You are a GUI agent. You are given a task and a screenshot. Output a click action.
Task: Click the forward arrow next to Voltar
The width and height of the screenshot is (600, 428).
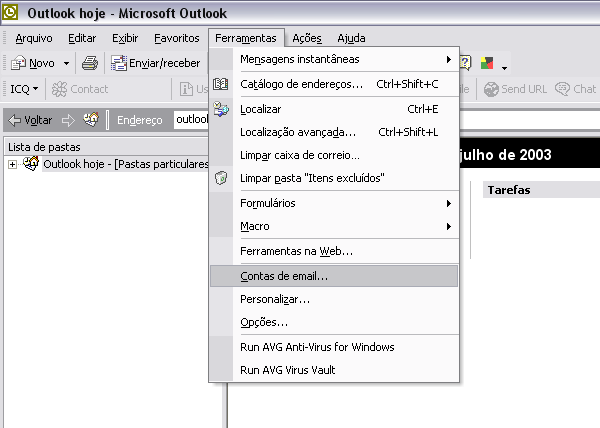[x=68, y=120]
